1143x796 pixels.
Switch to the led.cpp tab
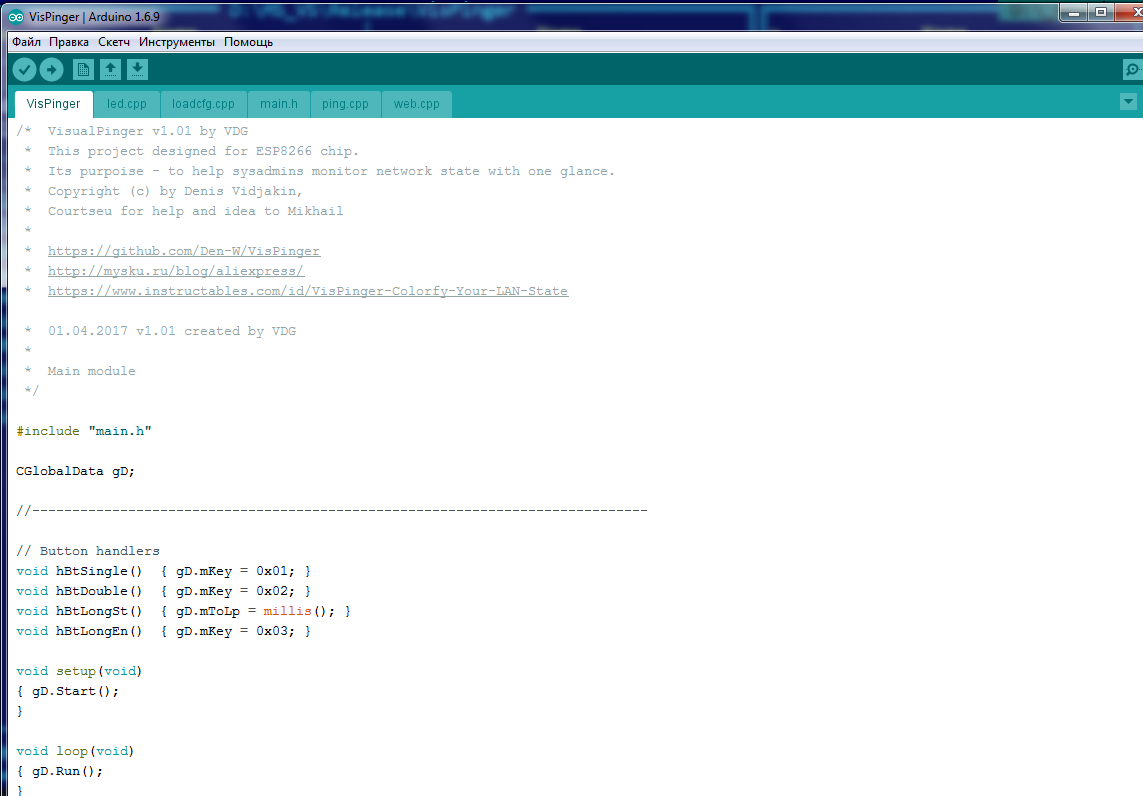pos(127,104)
